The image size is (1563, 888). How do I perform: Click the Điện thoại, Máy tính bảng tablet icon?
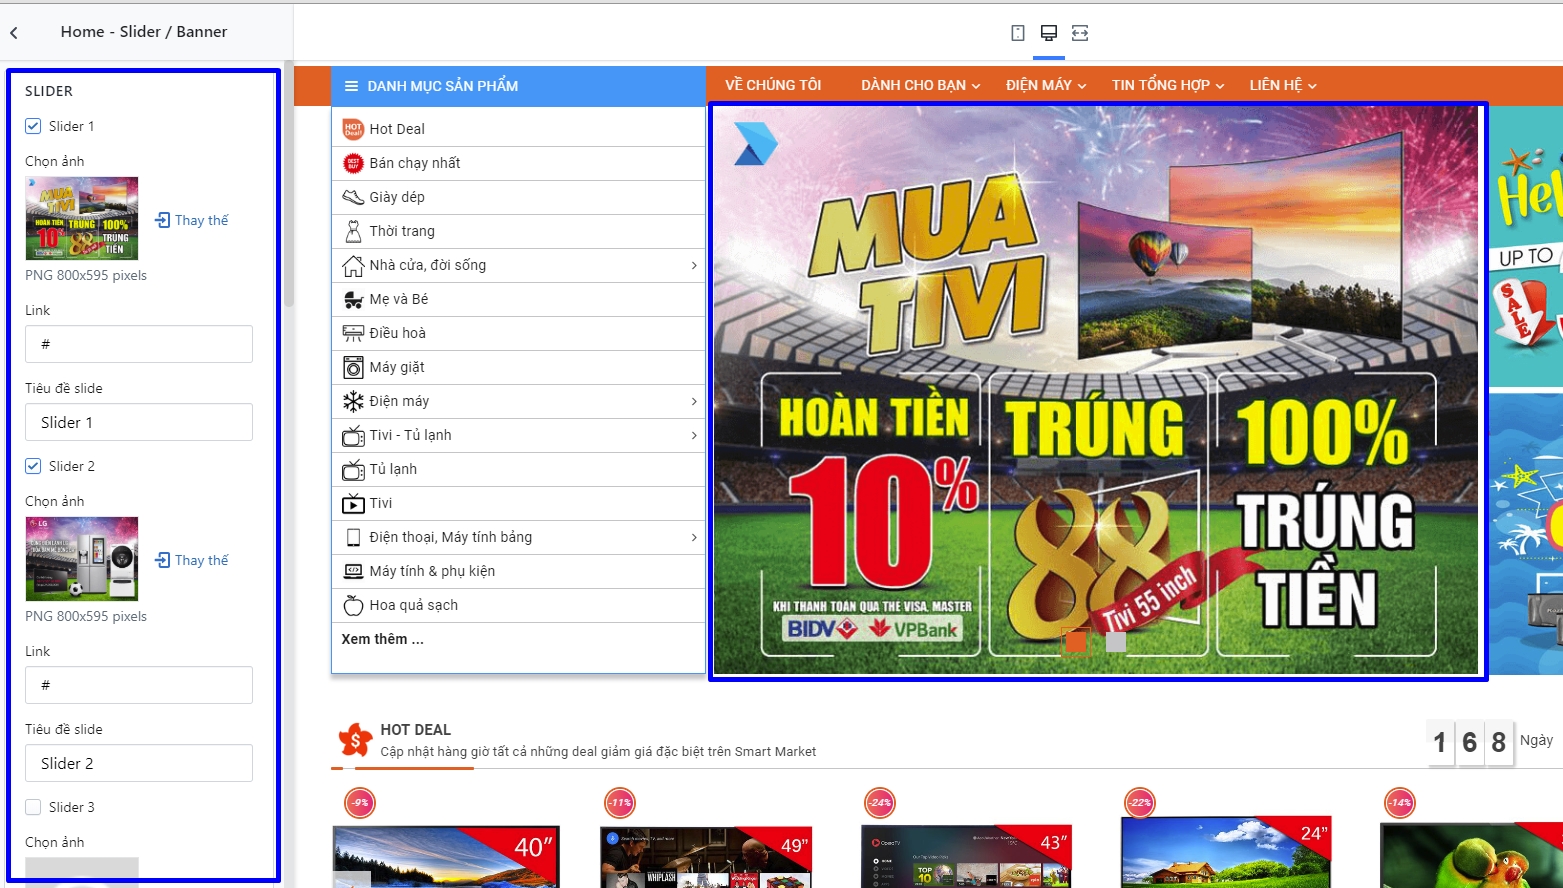(353, 537)
